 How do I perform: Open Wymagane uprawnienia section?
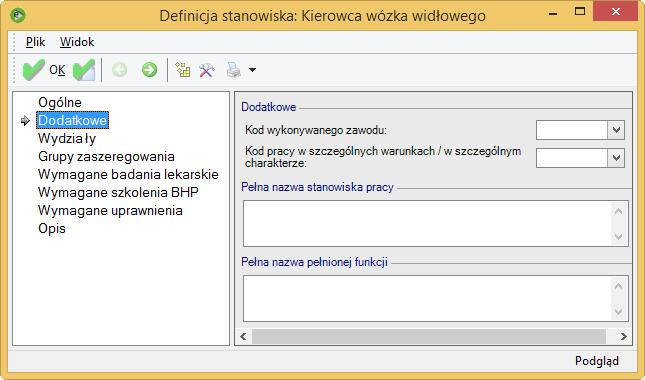(110, 211)
